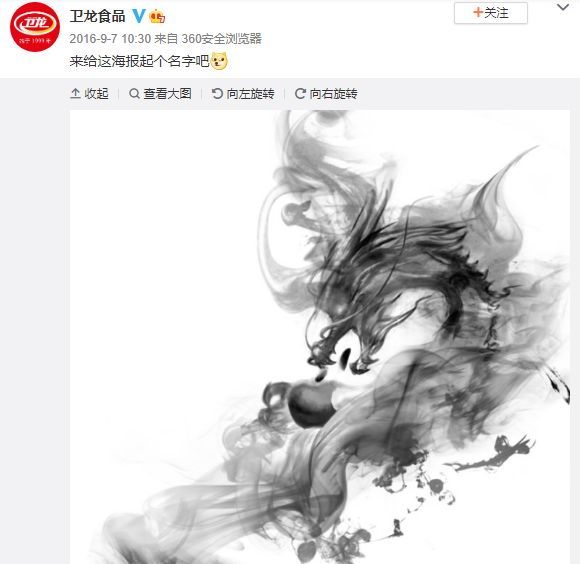This screenshot has width=580, height=564.
Task: Open the 卫龙食品 username profile link
Action: click(98, 16)
